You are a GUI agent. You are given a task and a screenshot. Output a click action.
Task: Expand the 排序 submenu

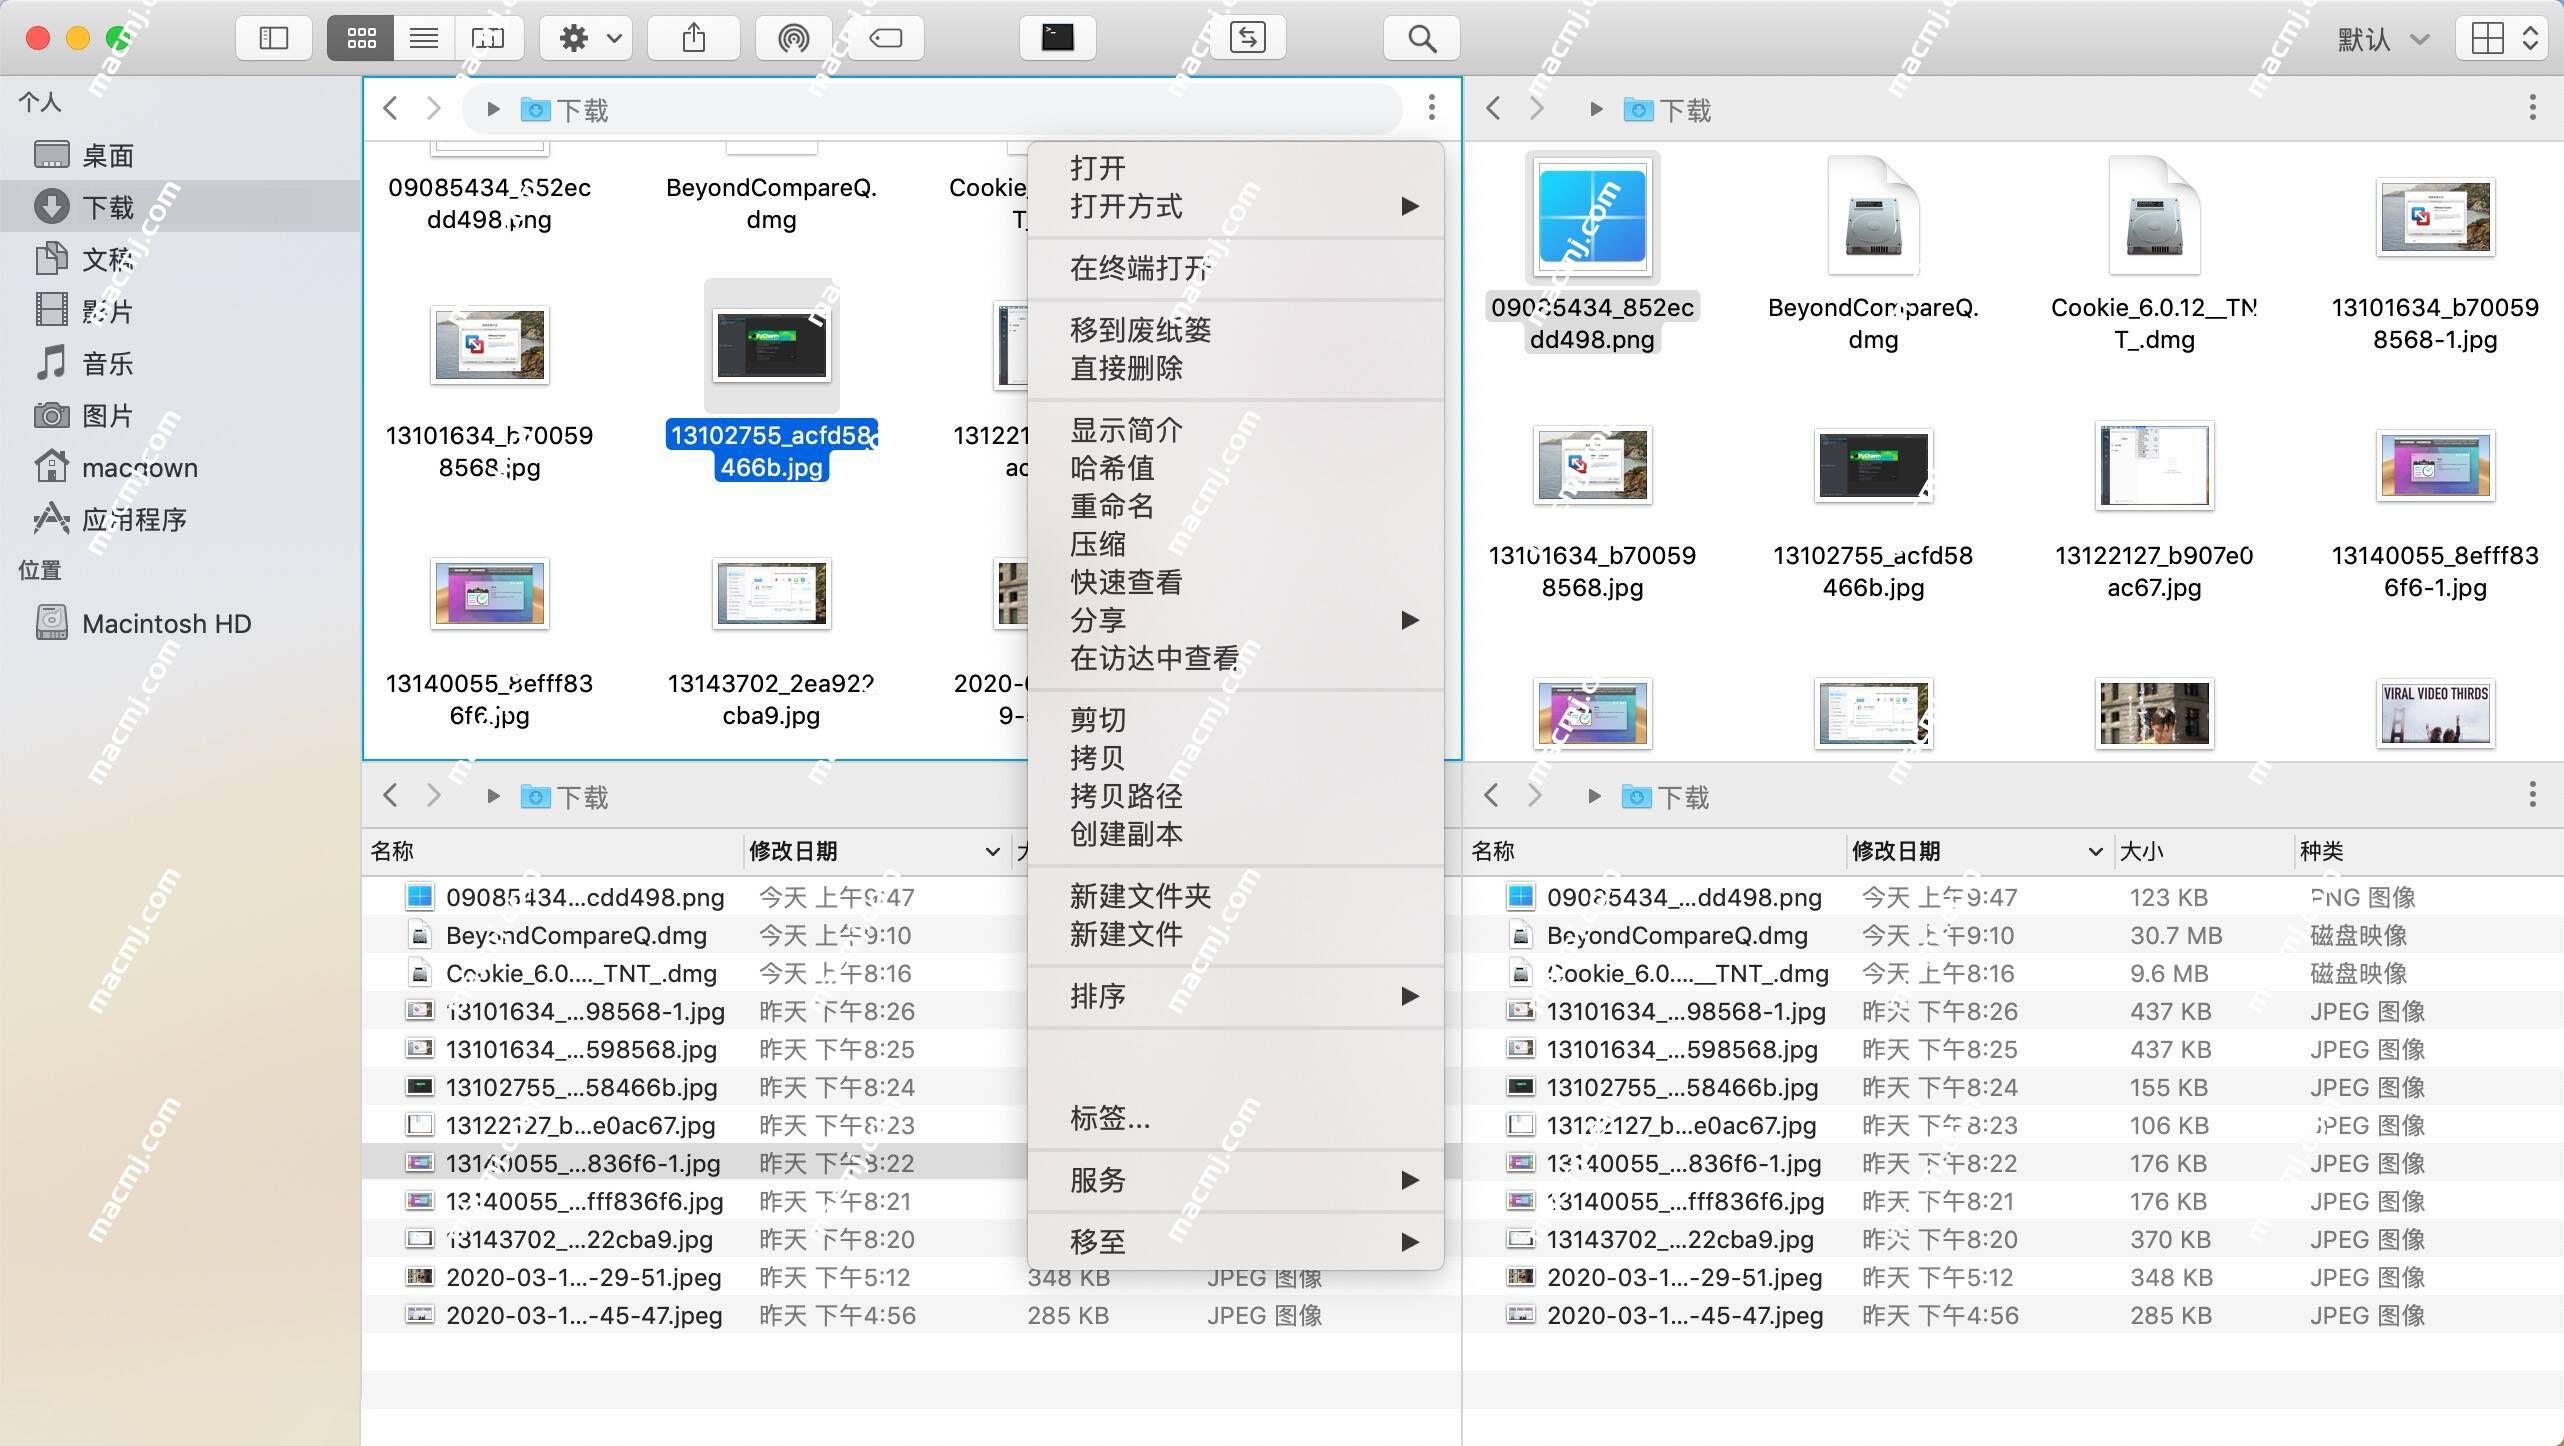tap(1236, 996)
